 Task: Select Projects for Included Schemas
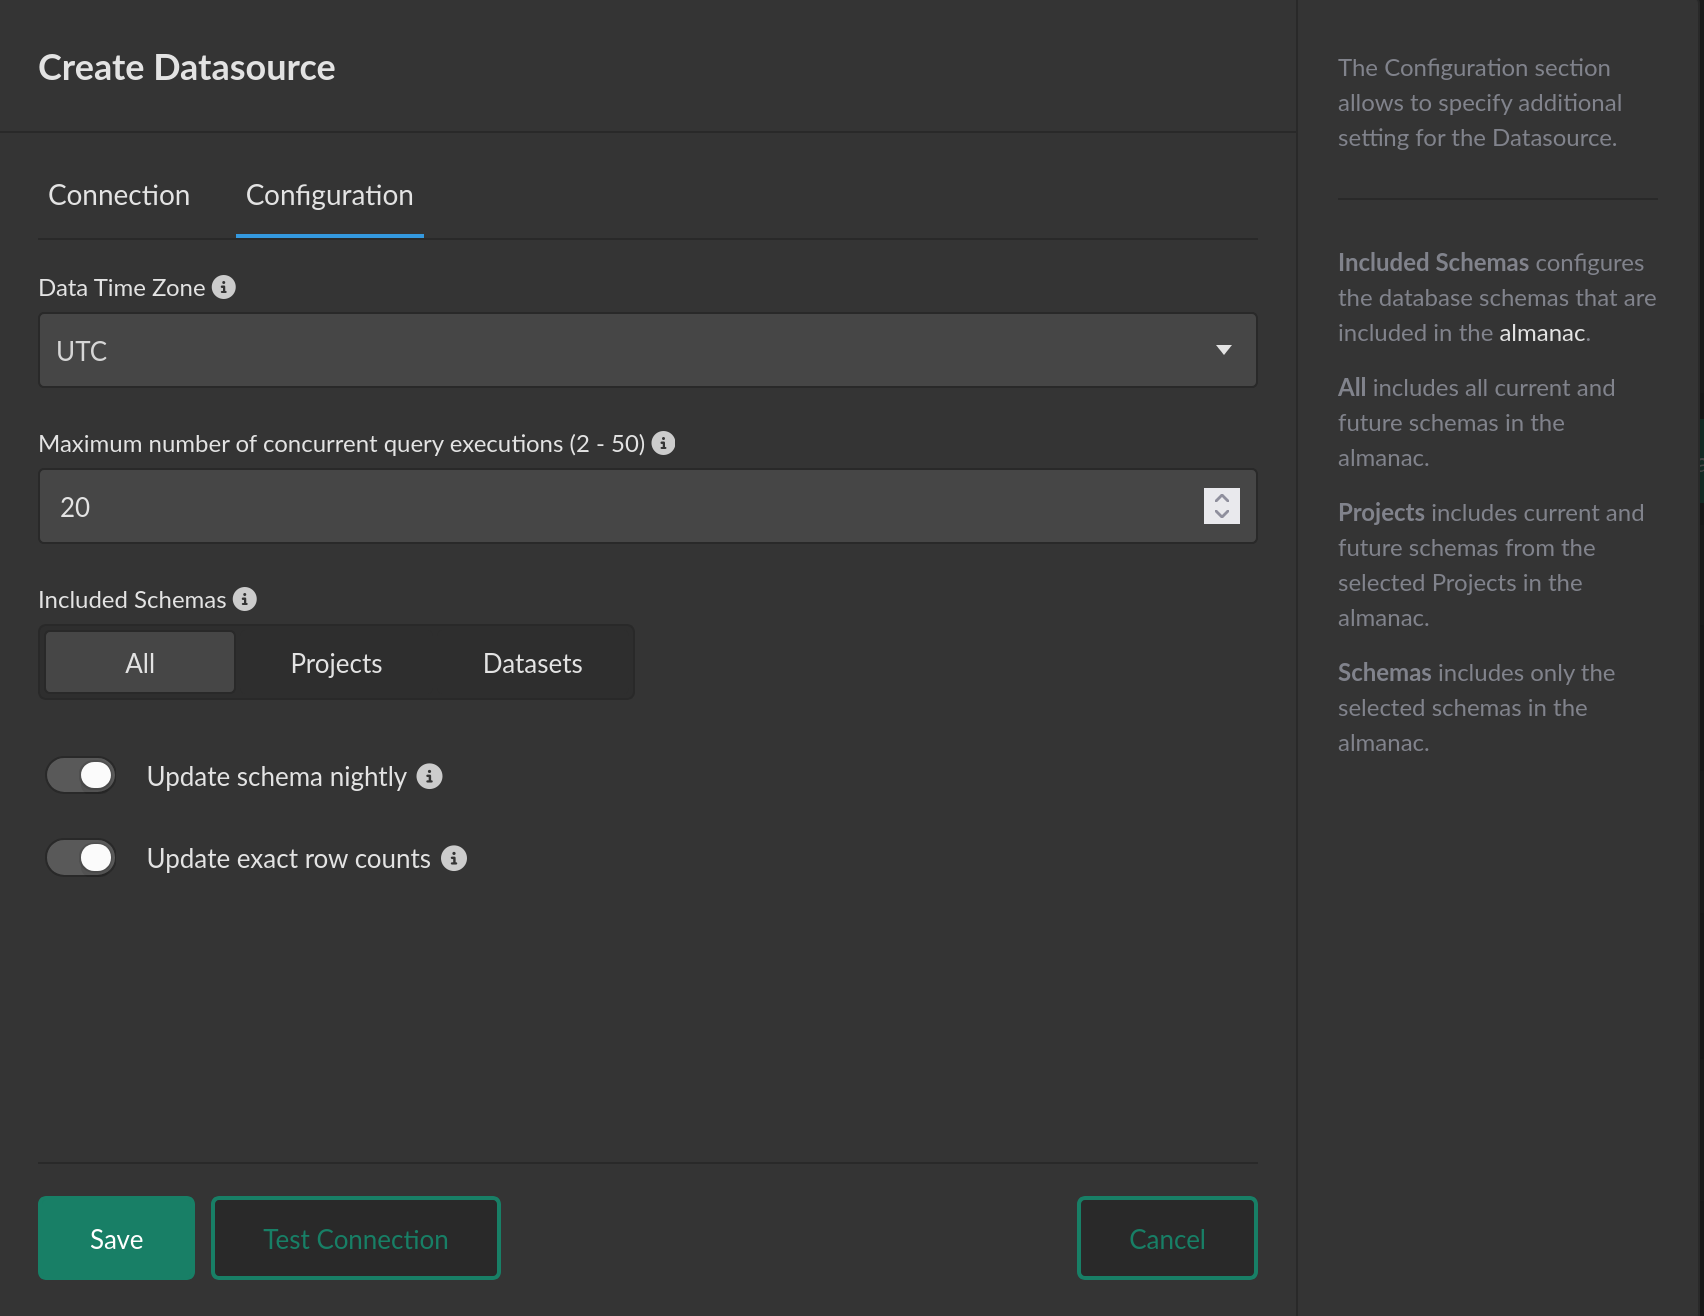336,663
